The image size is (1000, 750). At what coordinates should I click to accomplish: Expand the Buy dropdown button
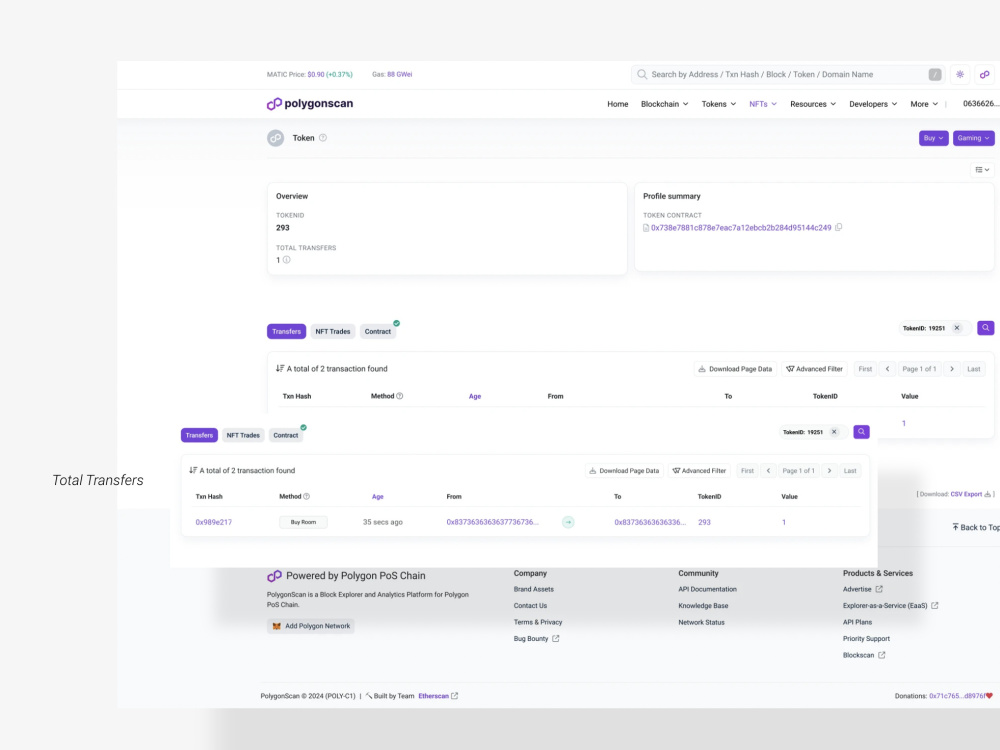tap(933, 138)
